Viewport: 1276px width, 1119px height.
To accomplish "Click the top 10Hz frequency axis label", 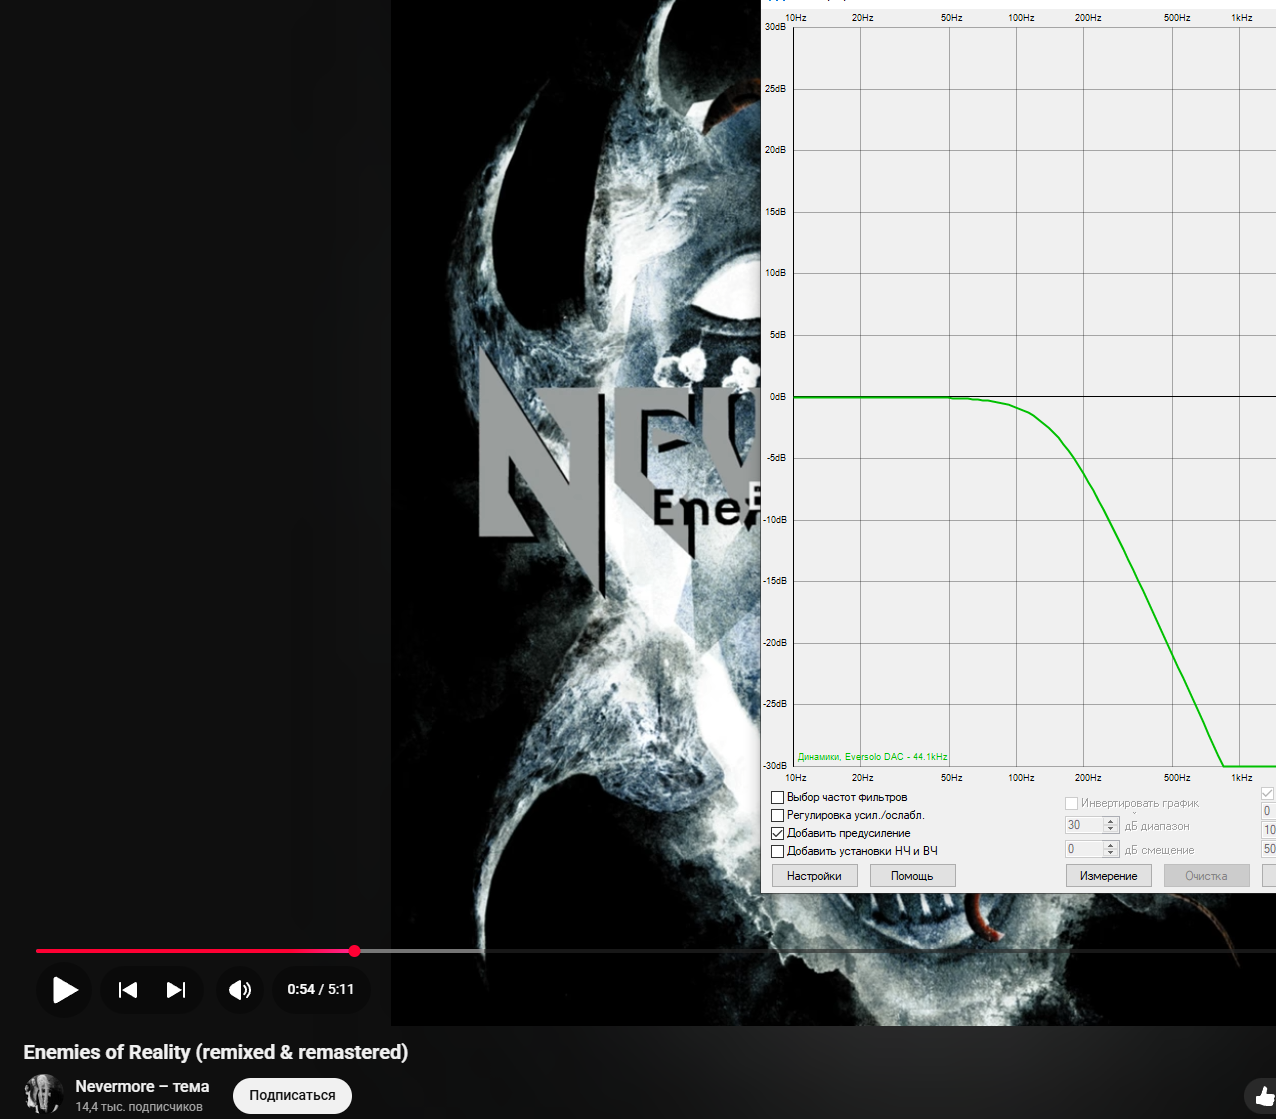I will [x=796, y=18].
